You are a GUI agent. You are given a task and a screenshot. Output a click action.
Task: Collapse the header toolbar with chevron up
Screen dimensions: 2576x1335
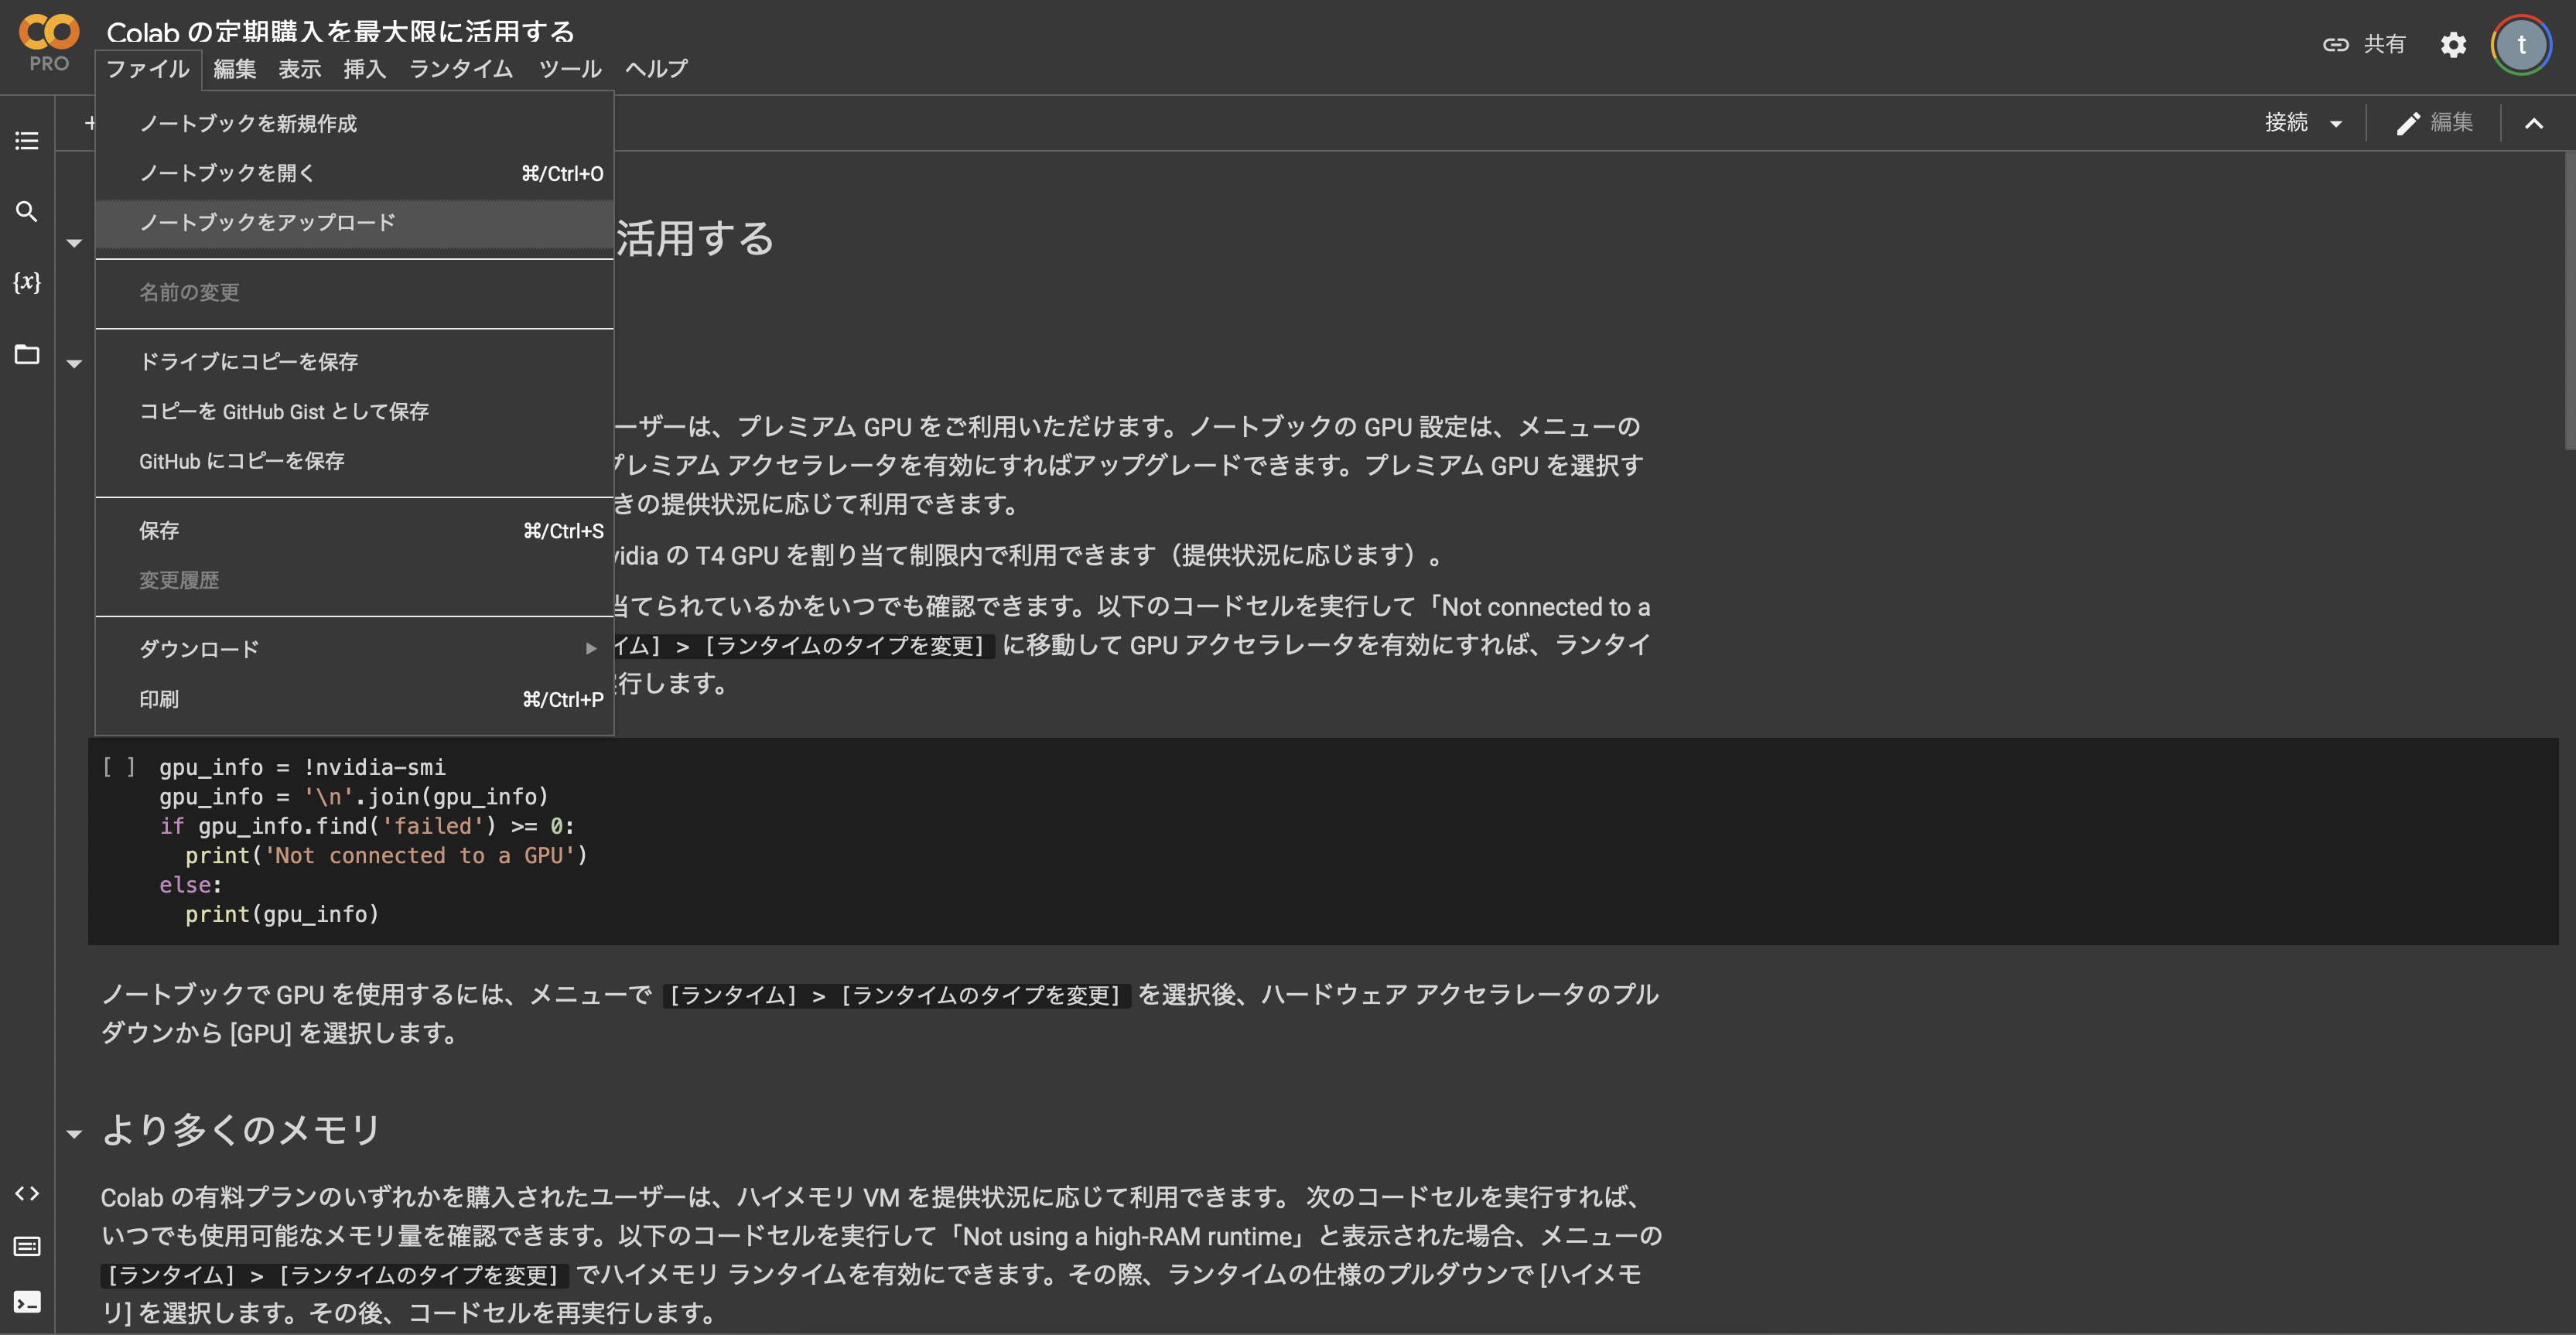pyautogui.click(x=2533, y=123)
